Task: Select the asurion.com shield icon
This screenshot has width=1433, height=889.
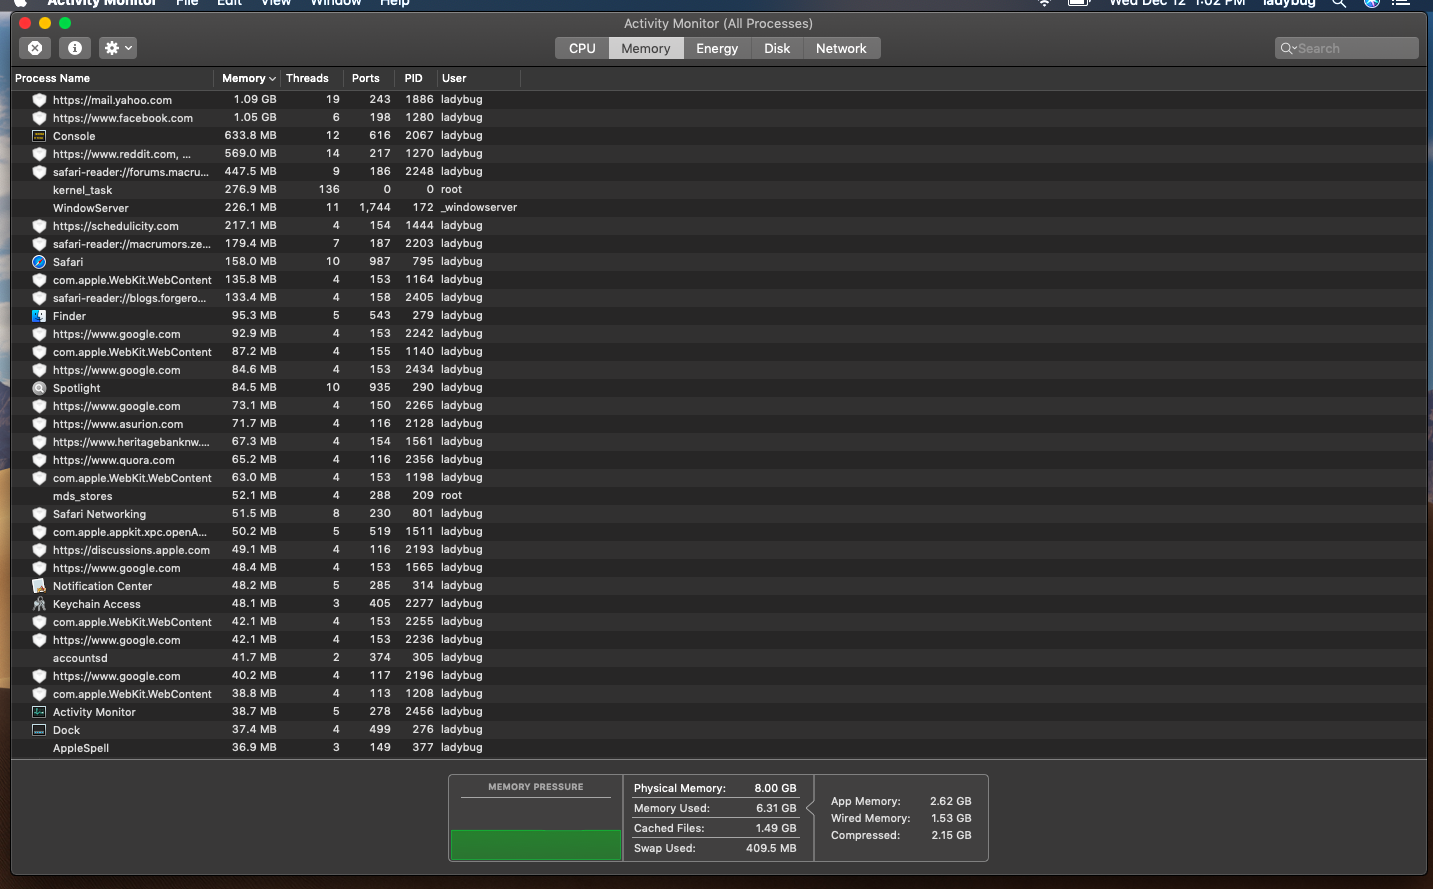Action: click(39, 424)
